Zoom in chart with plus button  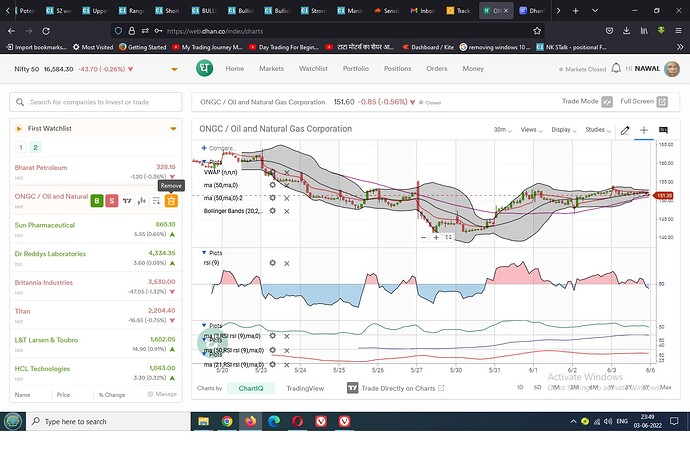click(x=436, y=237)
